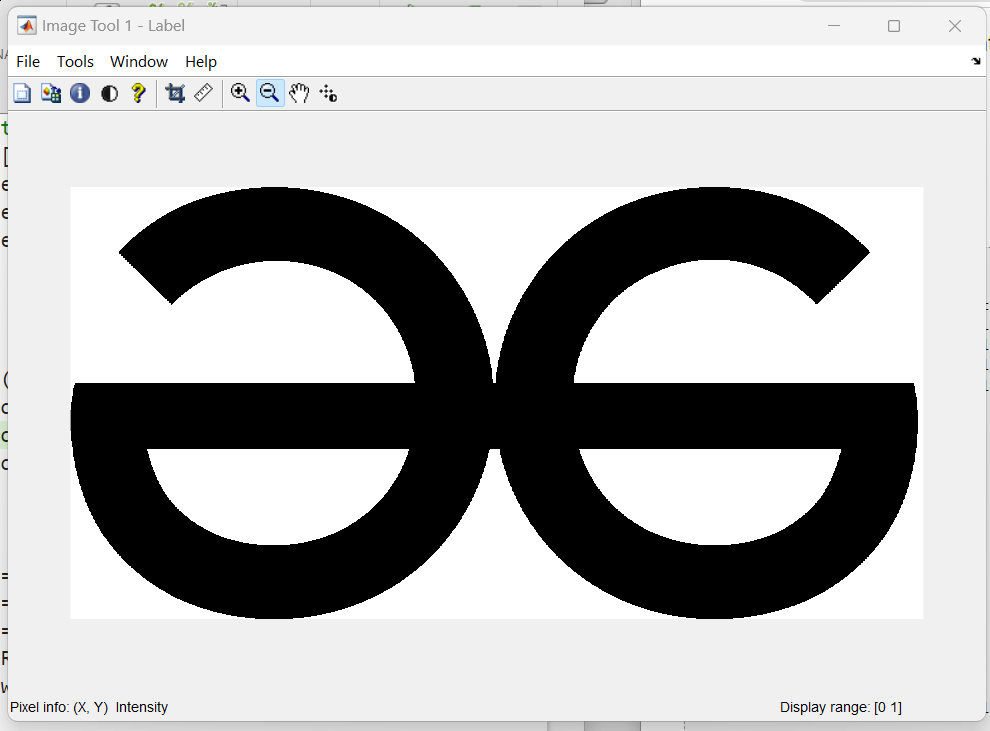This screenshot has height=731, width=990.
Task: Show Image Information with the blue info icon
Action: (80, 94)
